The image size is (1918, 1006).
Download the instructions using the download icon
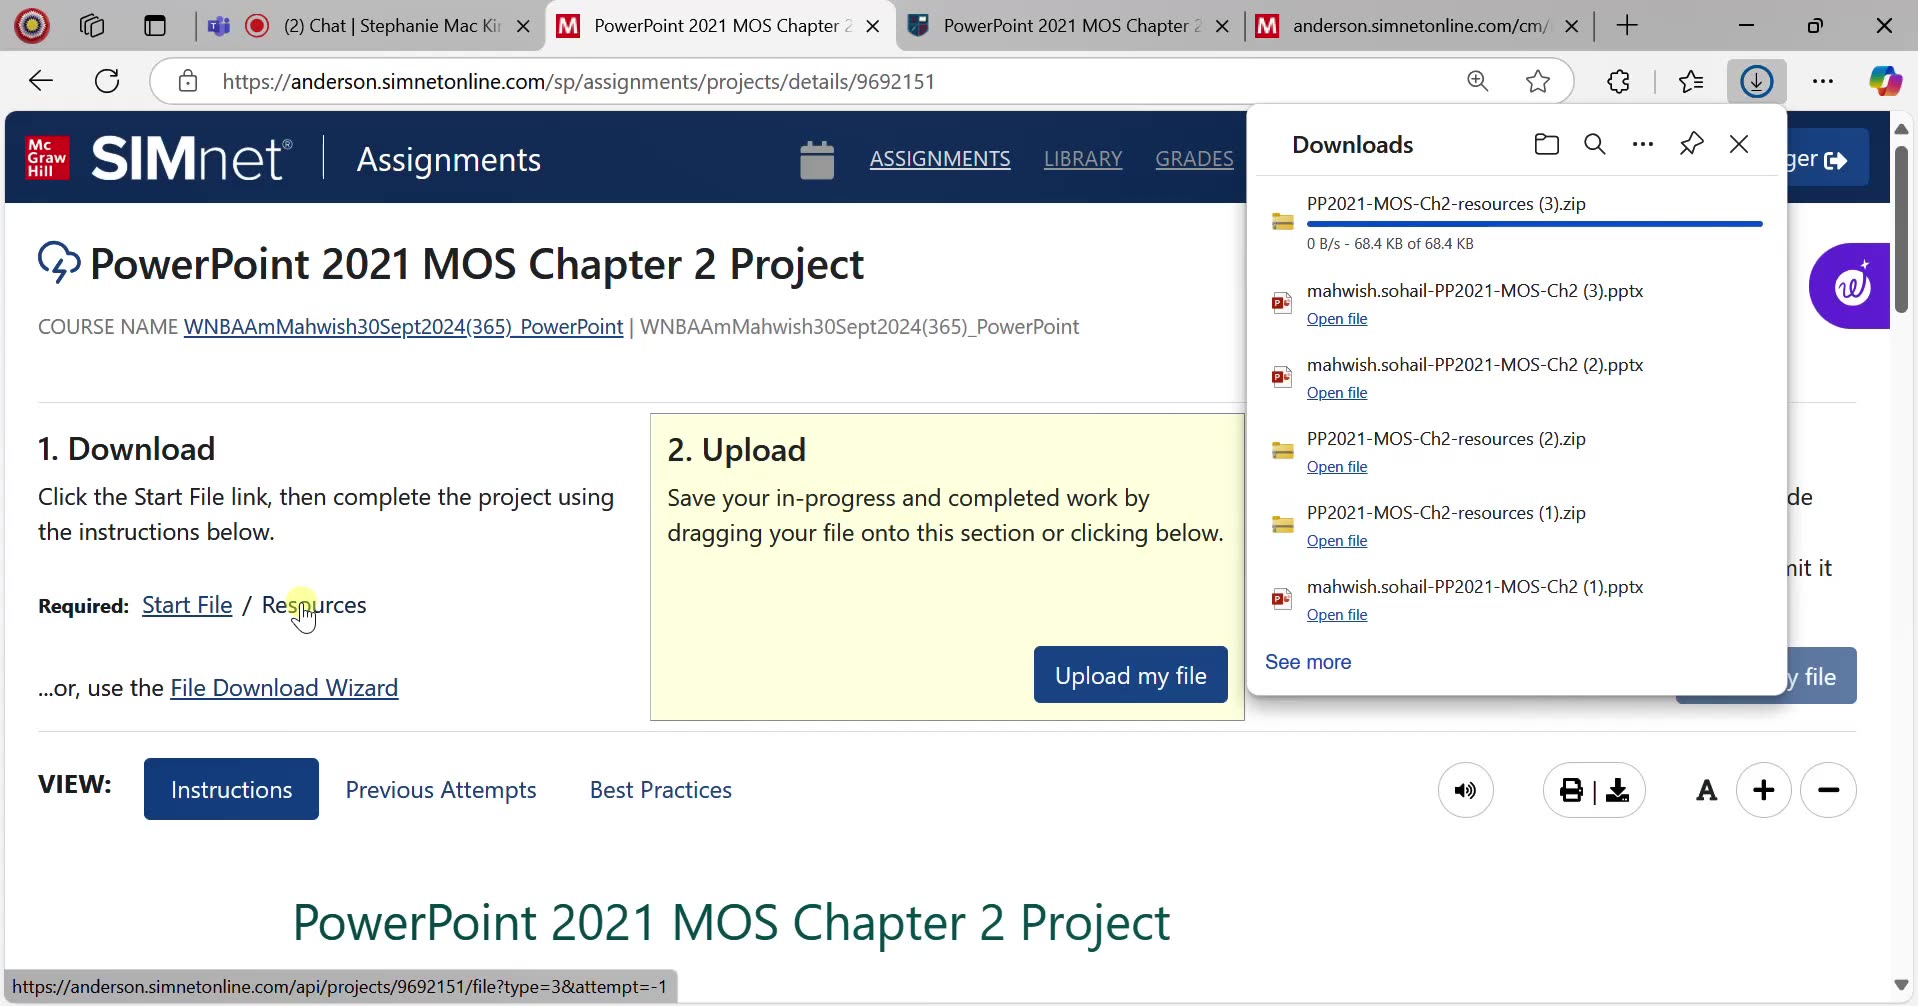[1619, 790]
